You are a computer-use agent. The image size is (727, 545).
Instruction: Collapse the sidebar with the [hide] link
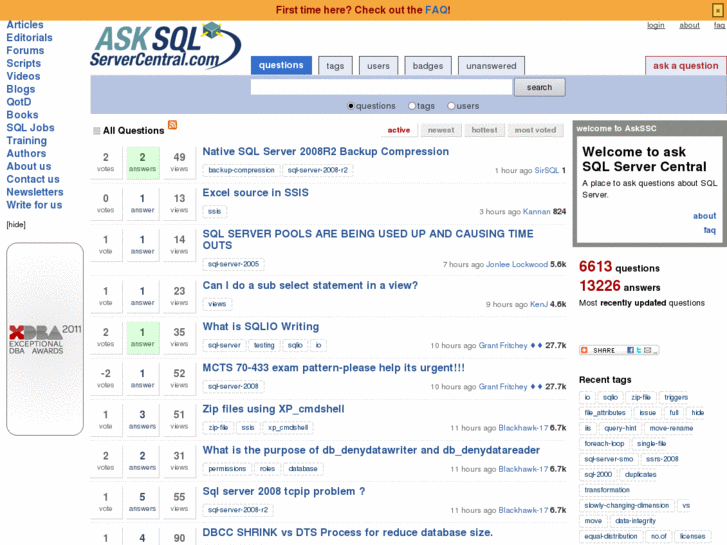pyautogui.click(x=16, y=224)
